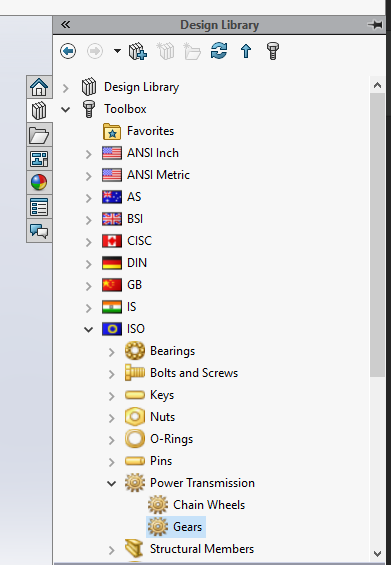Viewport: 391px width, 565px height.
Task: Expand the IS standard
Action: tap(89, 308)
